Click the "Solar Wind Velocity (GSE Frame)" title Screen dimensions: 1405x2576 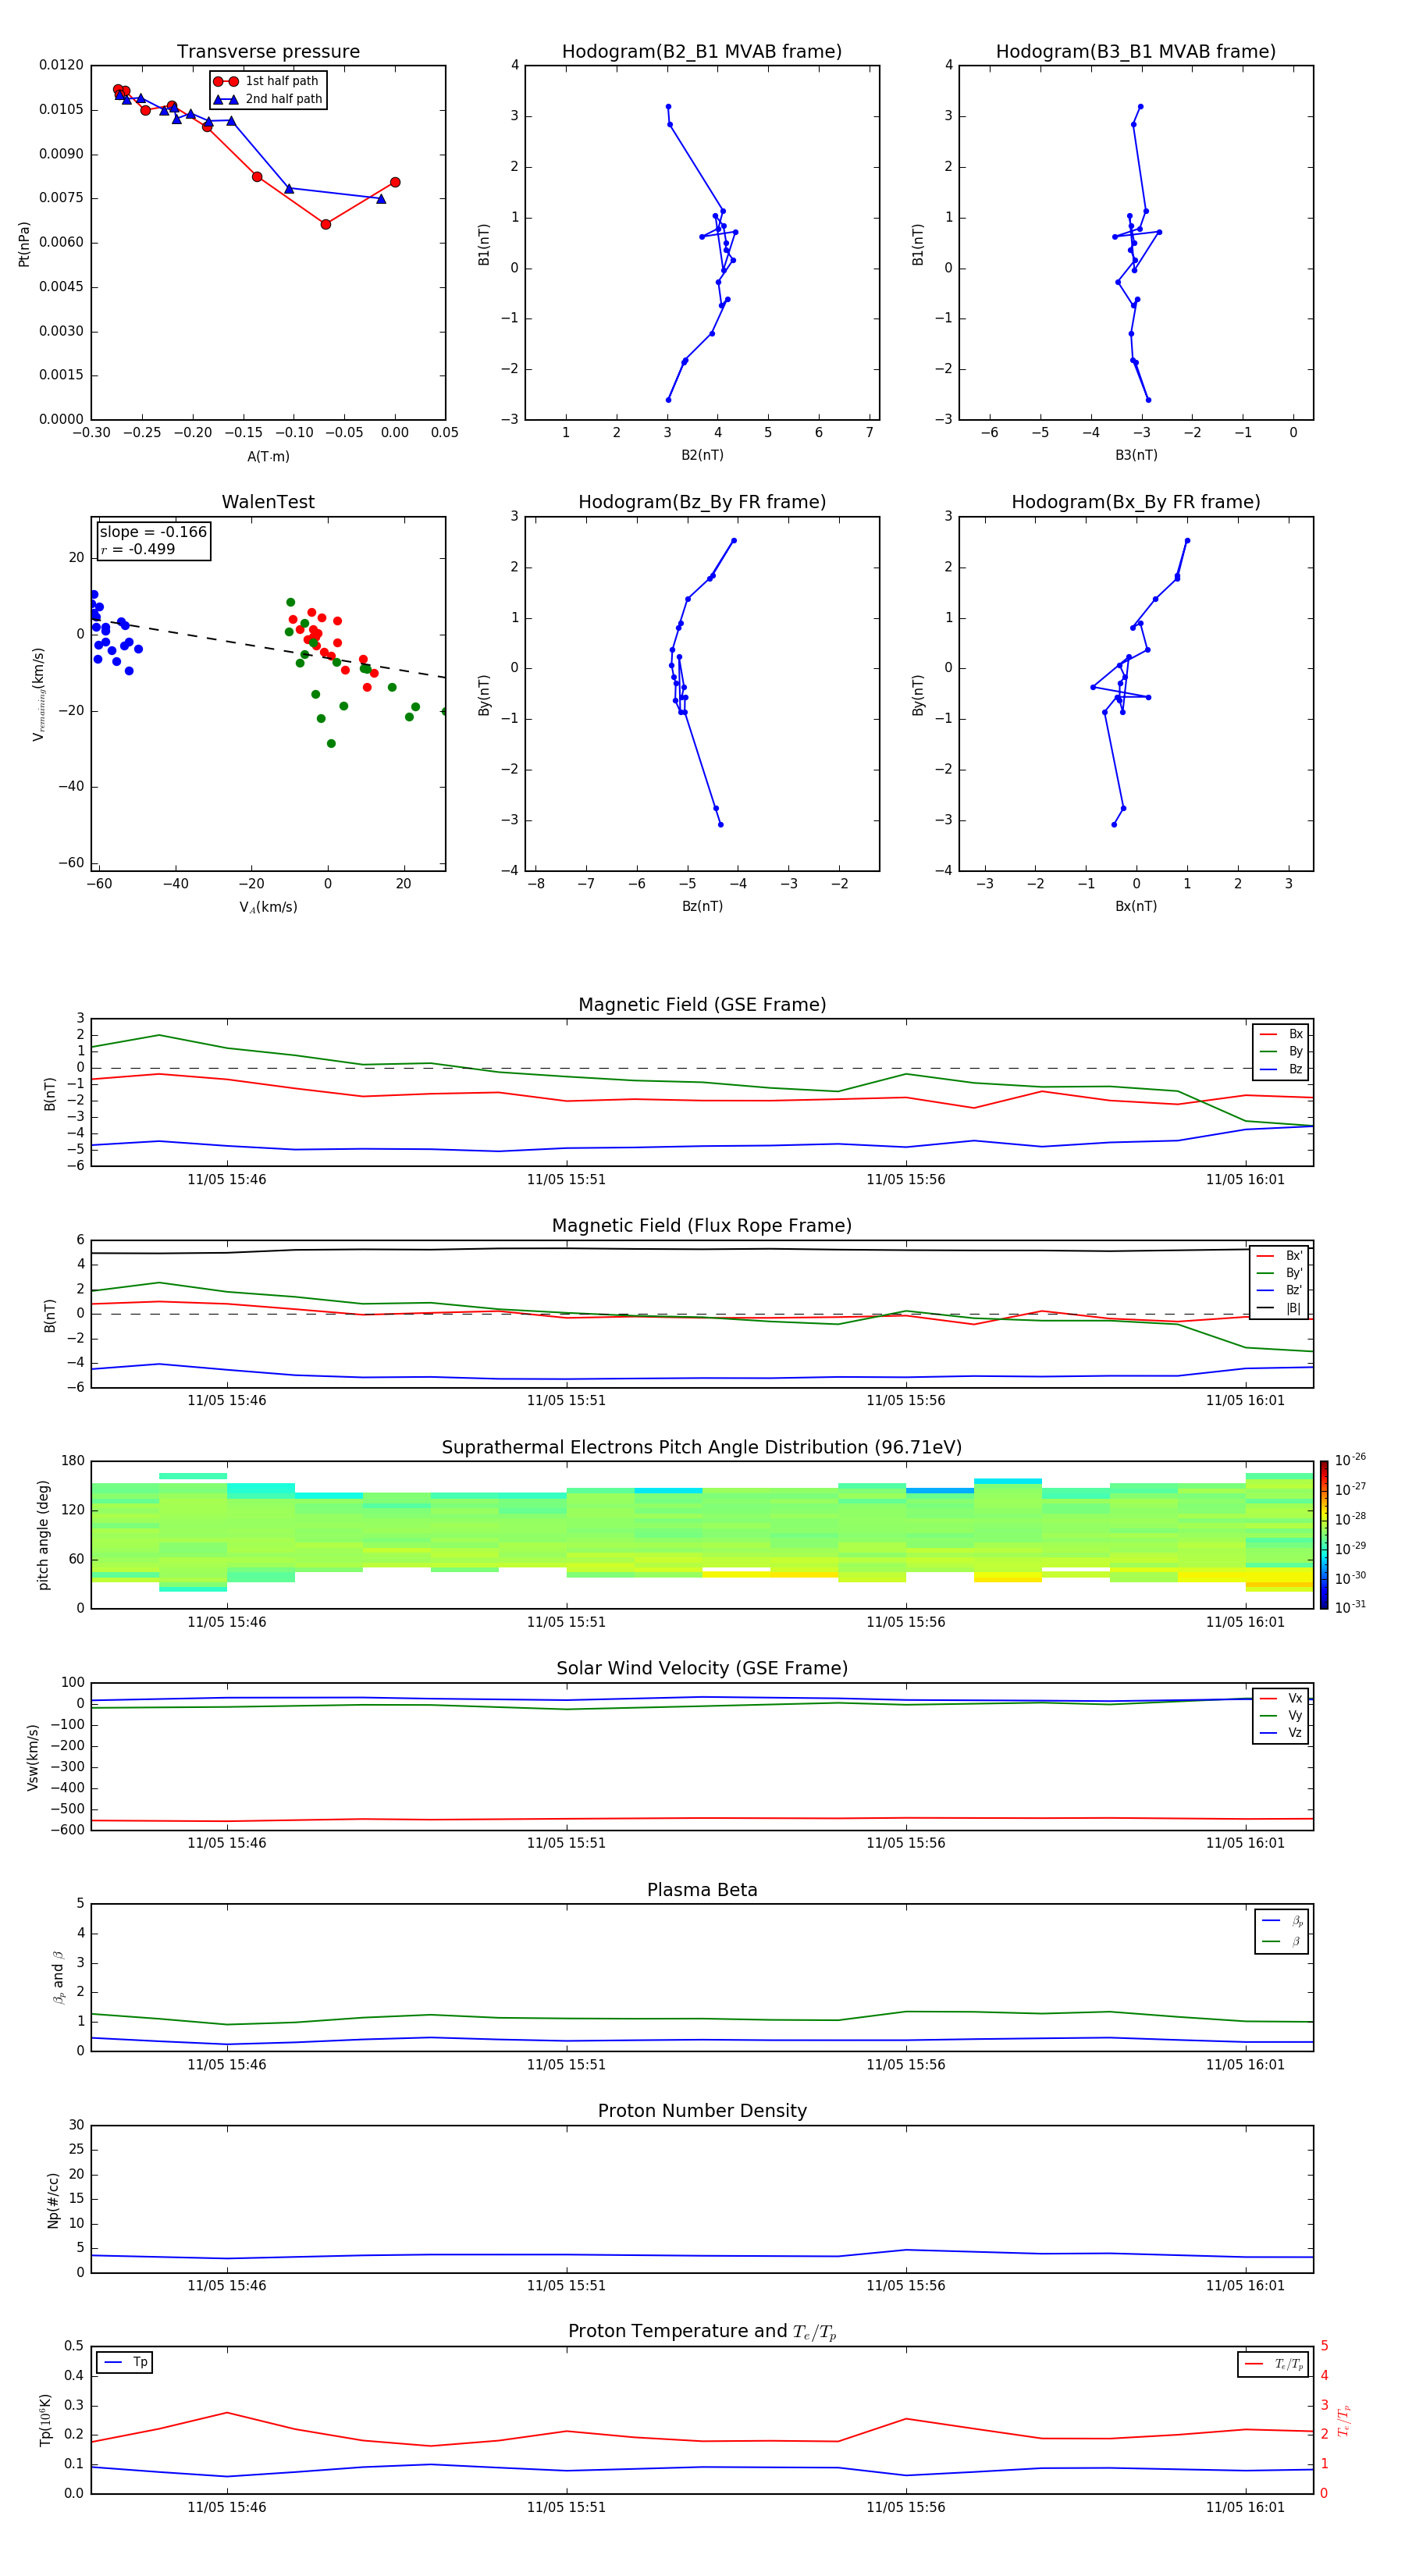pos(702,1668)
